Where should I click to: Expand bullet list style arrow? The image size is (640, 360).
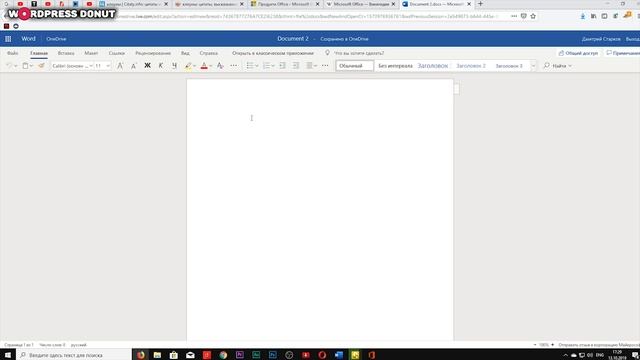[x=257, y=66]
